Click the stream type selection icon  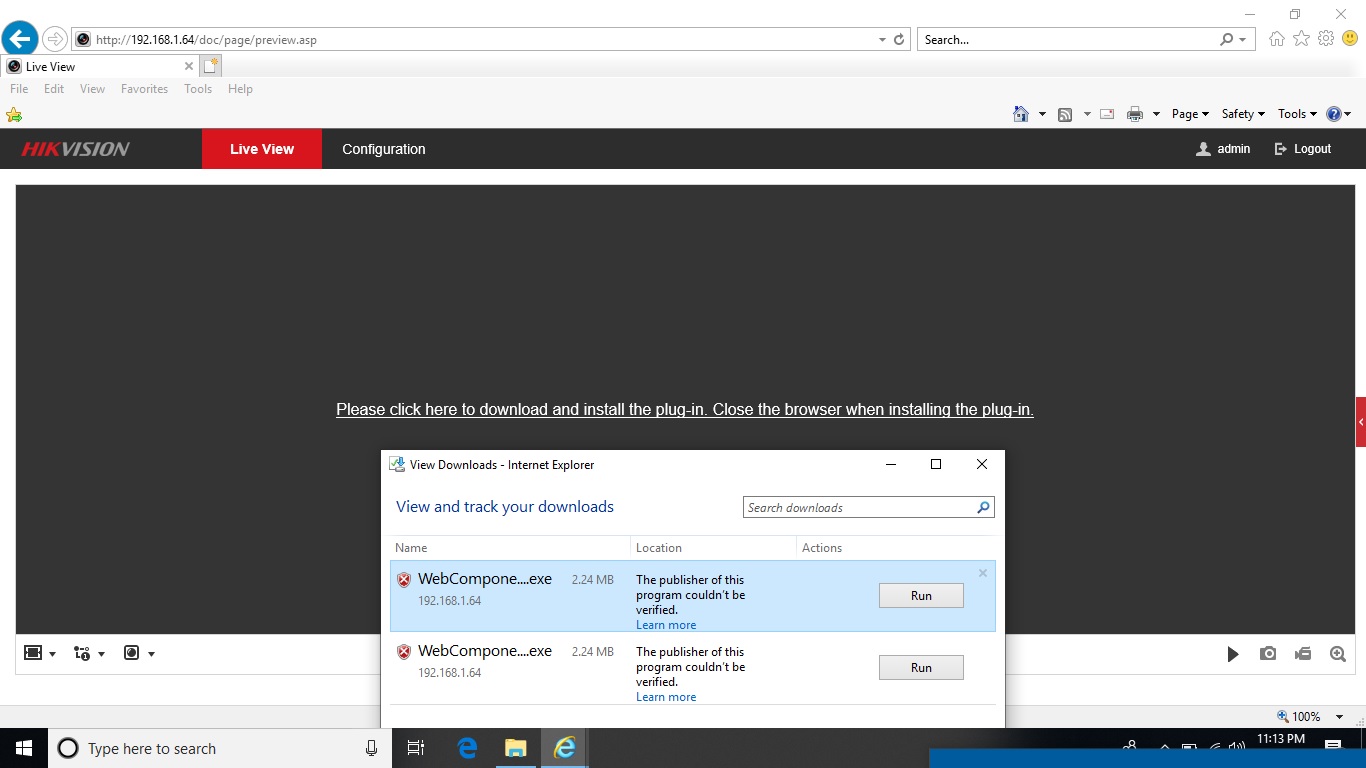[83, 652]
